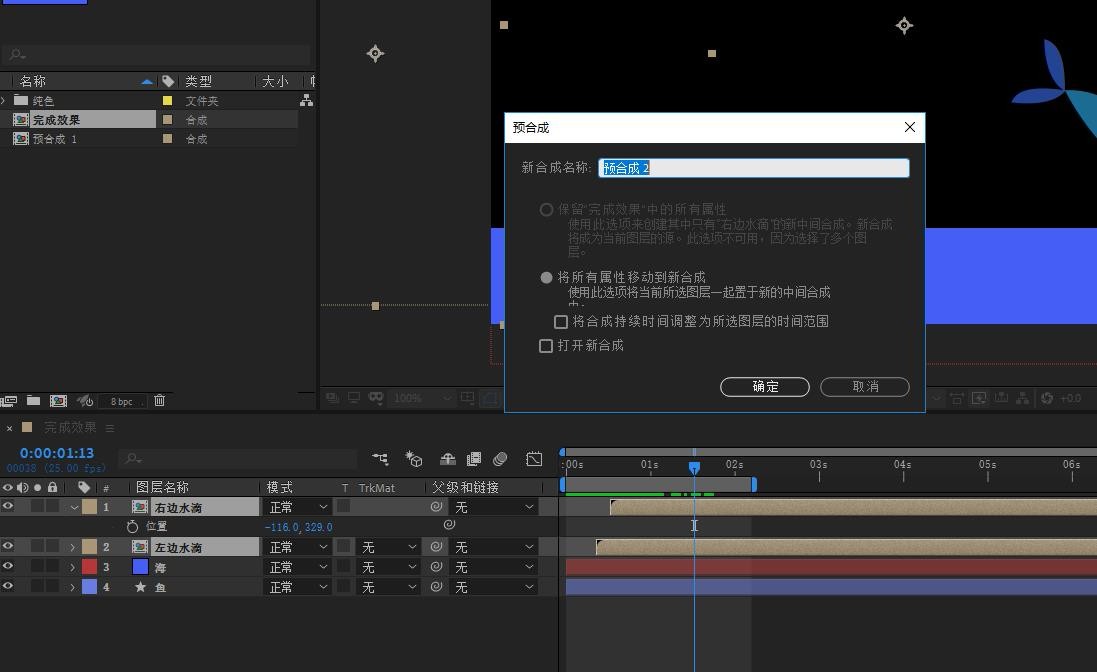This screenshot has width=1097, height=672.
Task: Click the blue label swatch of 鱼 layer
Action: click(90, 587)
